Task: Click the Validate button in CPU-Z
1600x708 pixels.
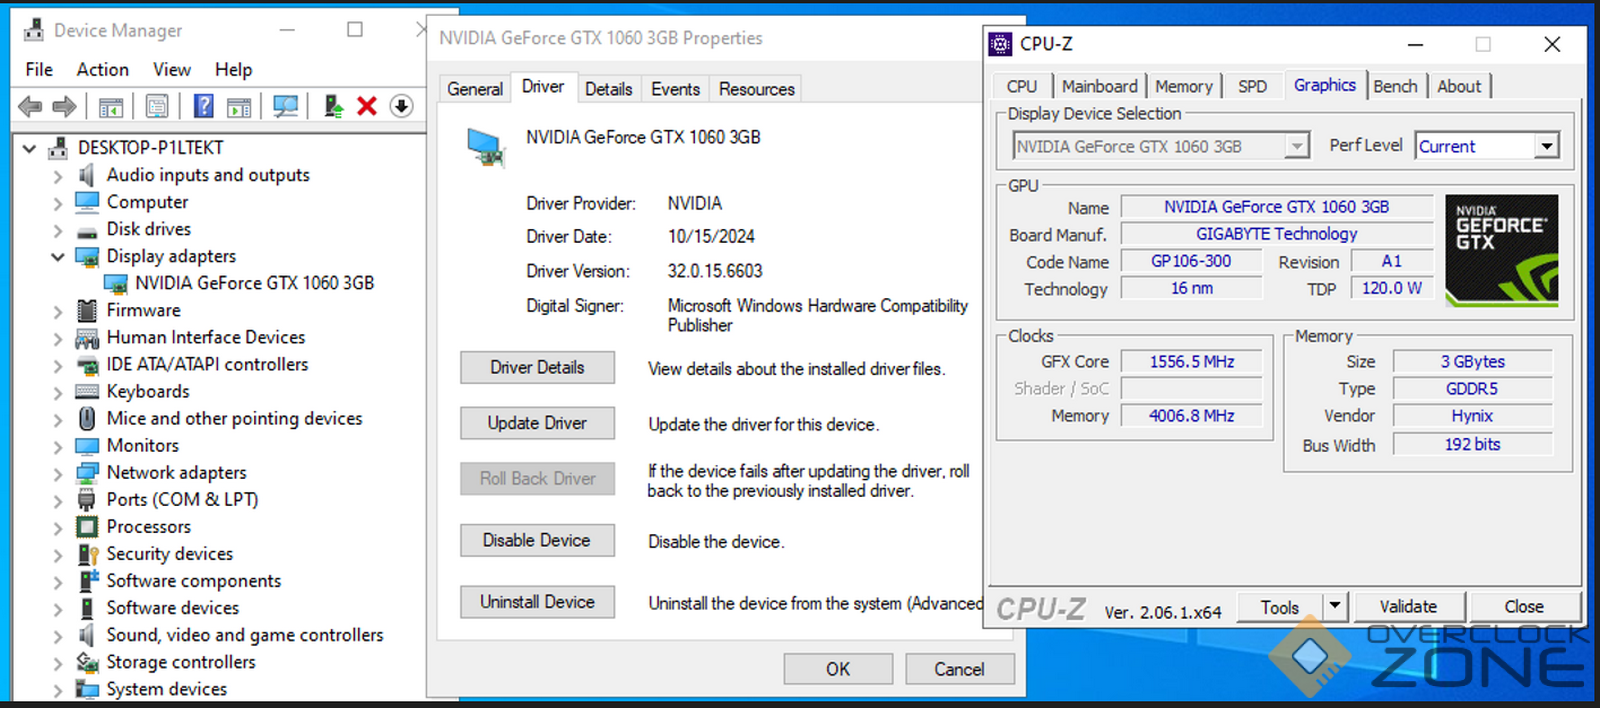Action: pyautogui.click(x=1408, y=606)
